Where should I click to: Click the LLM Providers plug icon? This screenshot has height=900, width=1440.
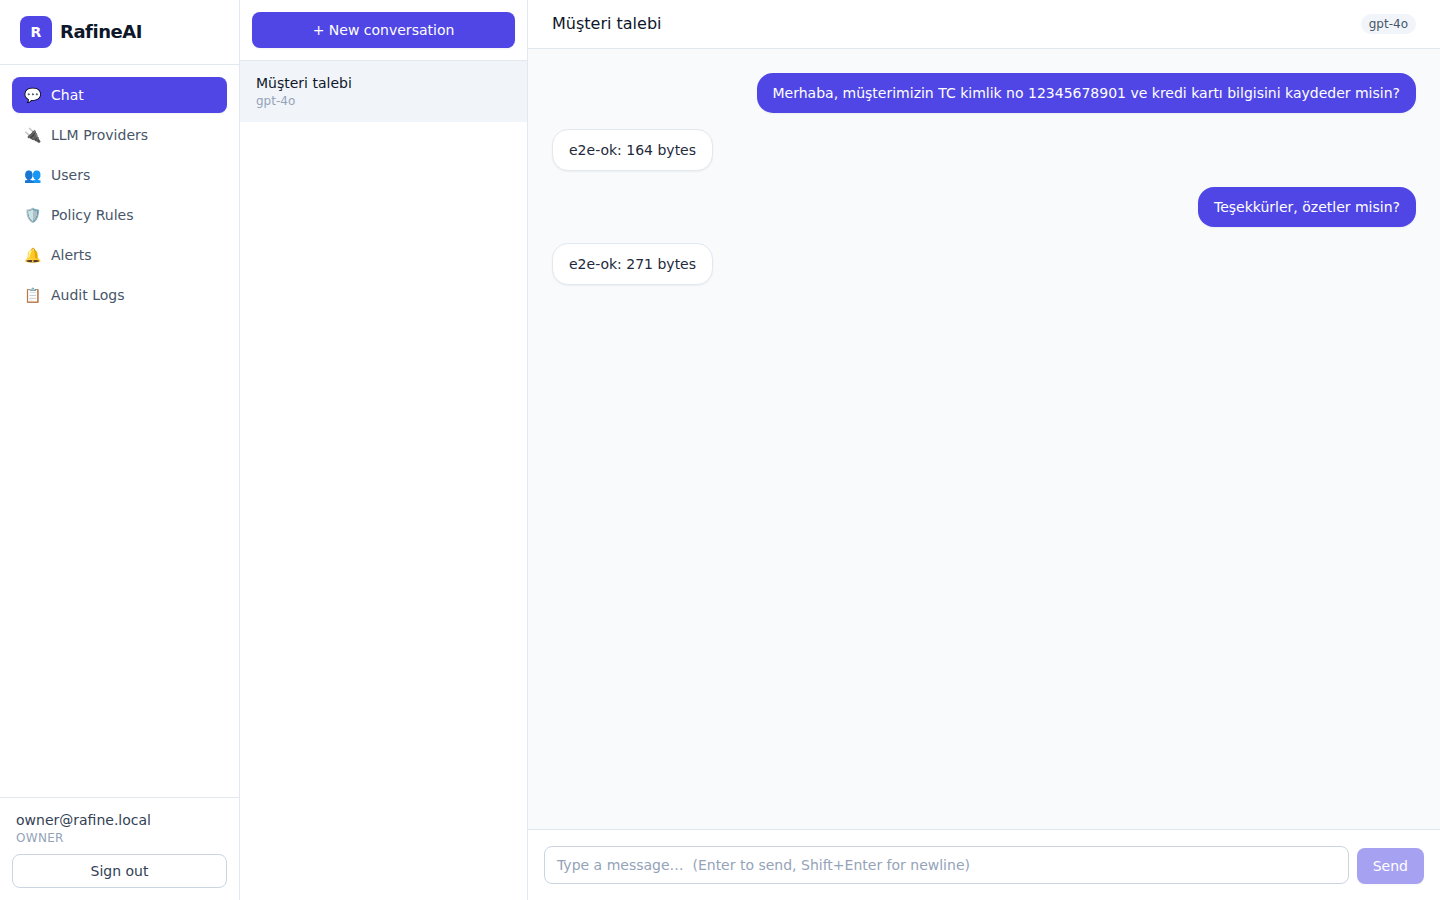click(33, 135)
